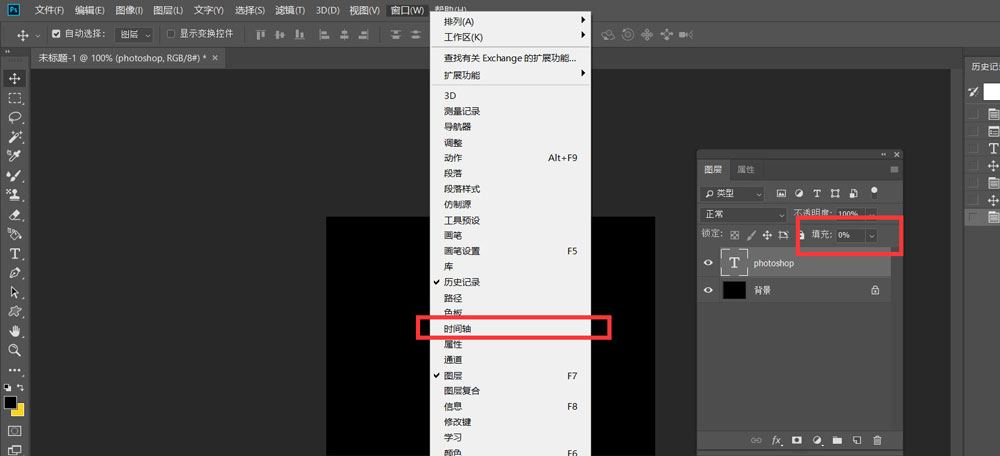Image resolution: width=1000 pixels, height=456 pixels.
Task: Align left edges icon in options bar
Action: point(324,34)
